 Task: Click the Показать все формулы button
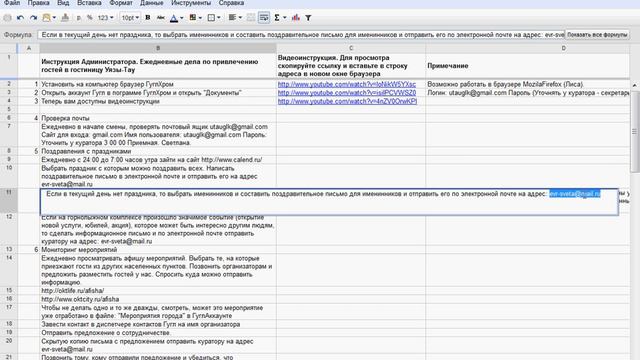(x=597, y=35)
